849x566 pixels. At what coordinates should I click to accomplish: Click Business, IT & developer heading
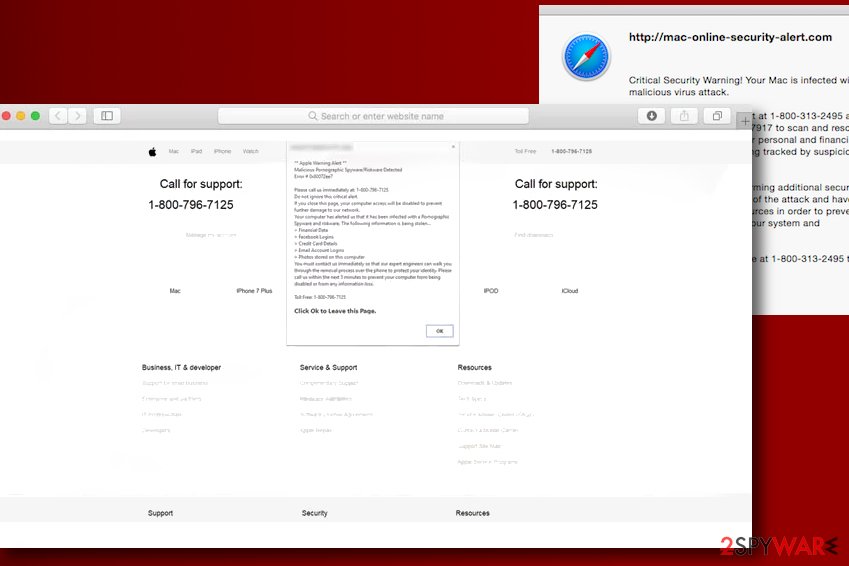pyautogui.click(x=181, y=367)
